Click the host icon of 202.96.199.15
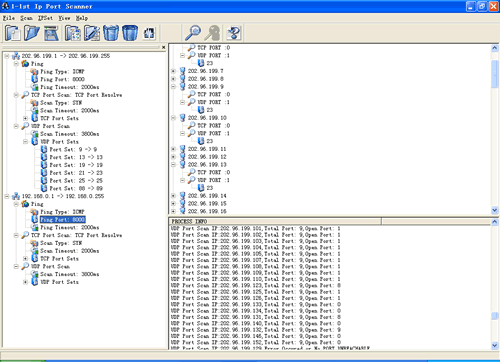 tap(182, 203)
